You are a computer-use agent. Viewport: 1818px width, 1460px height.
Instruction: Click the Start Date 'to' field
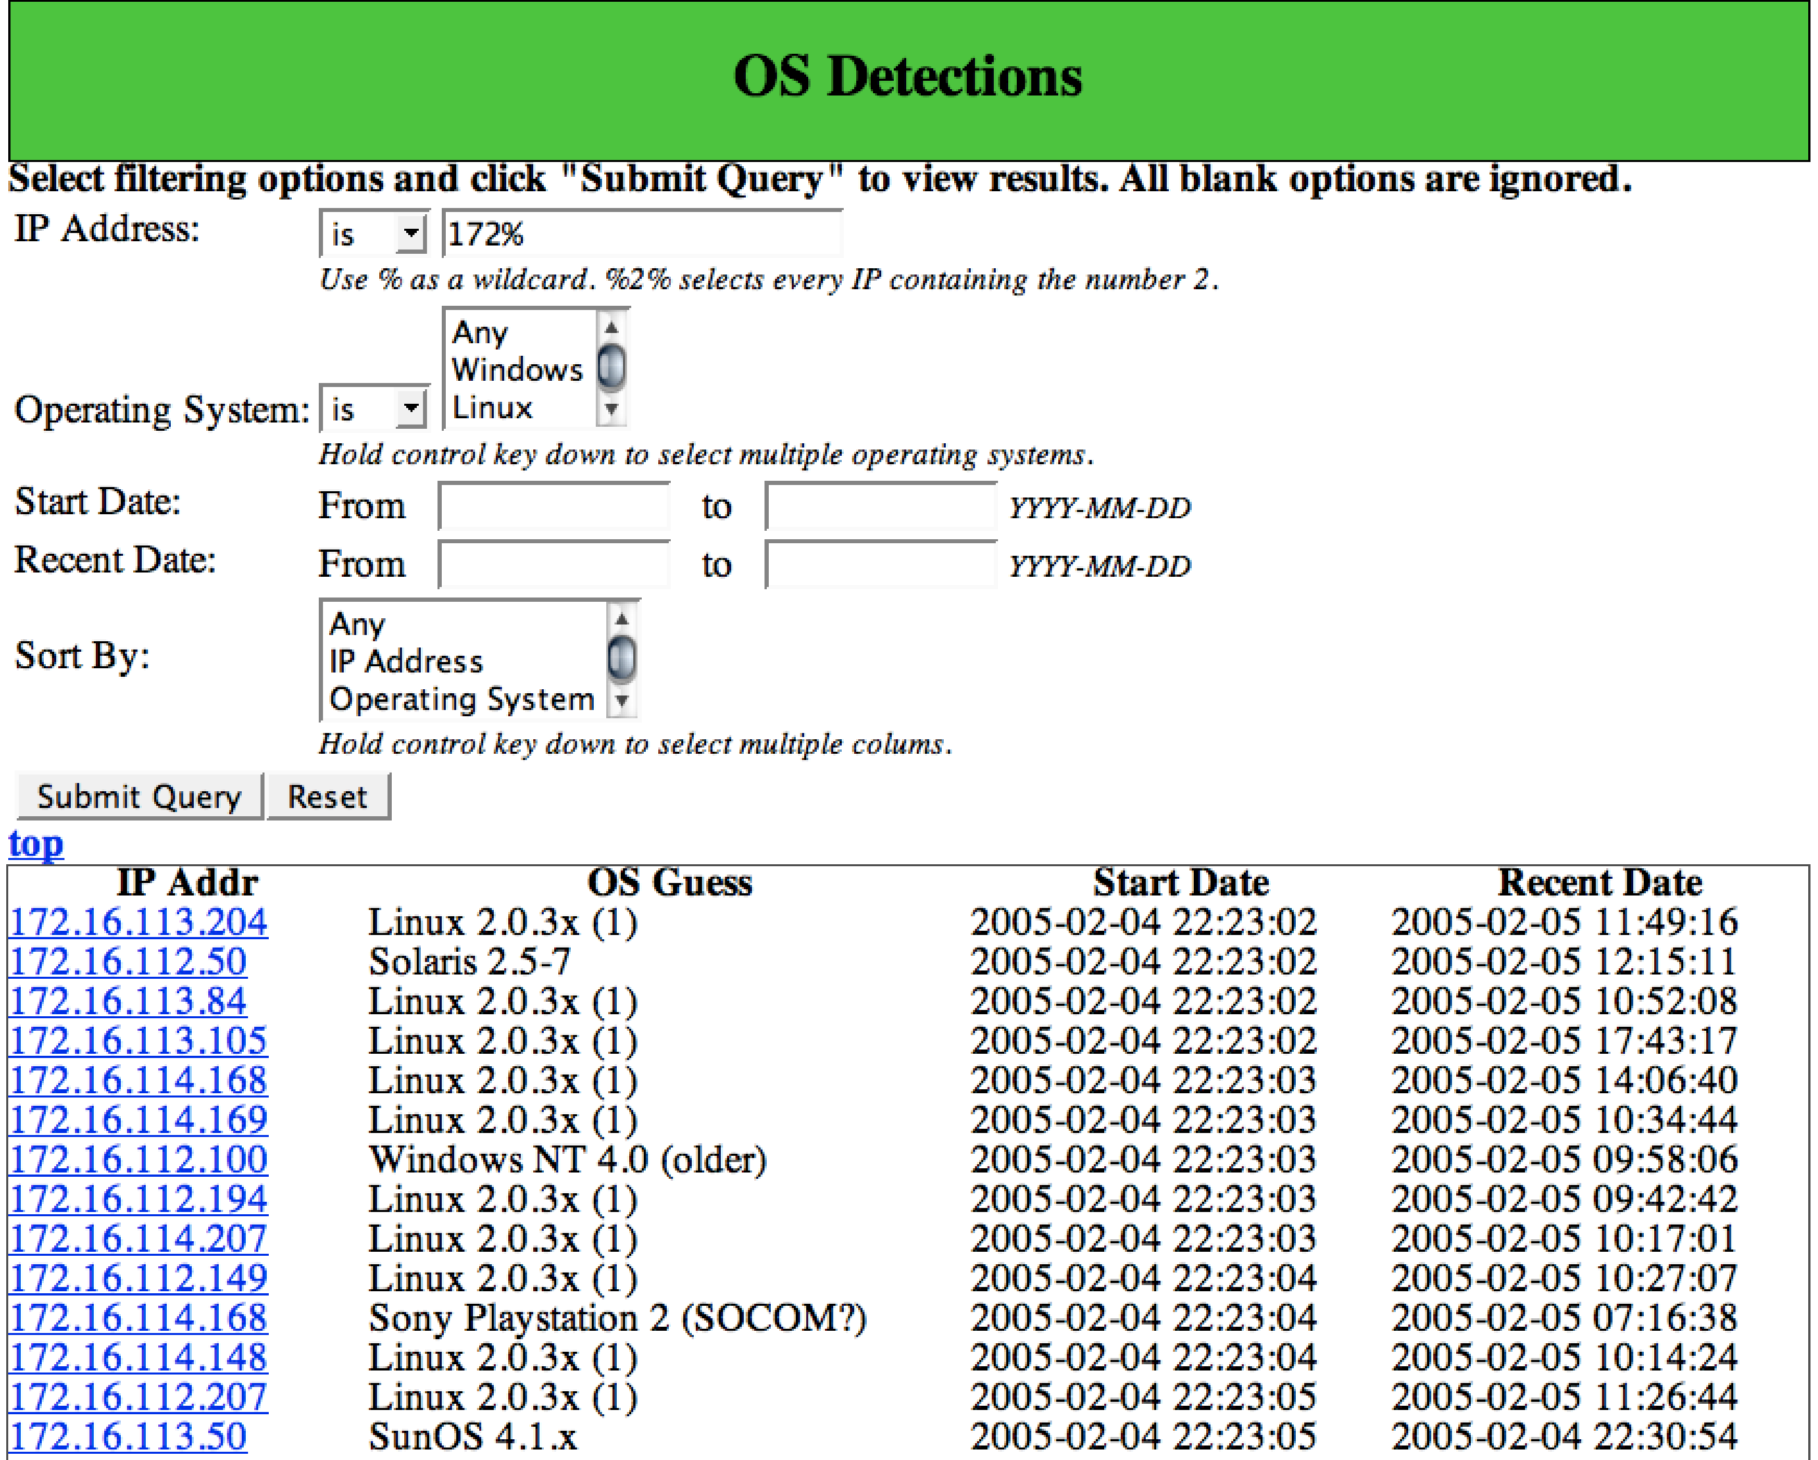[x=880, y=506]
